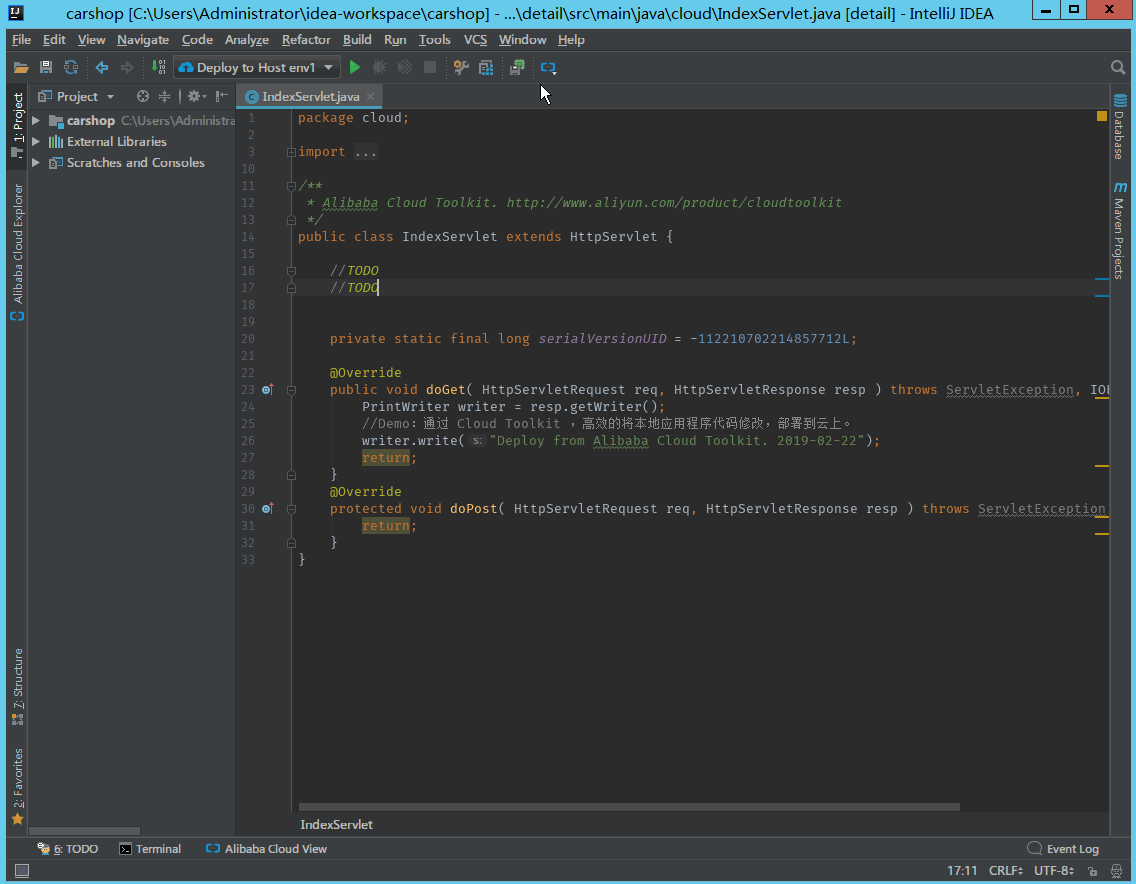Open the Alibaba Cloud Toolkit toolbar icon

click(548, 67)
